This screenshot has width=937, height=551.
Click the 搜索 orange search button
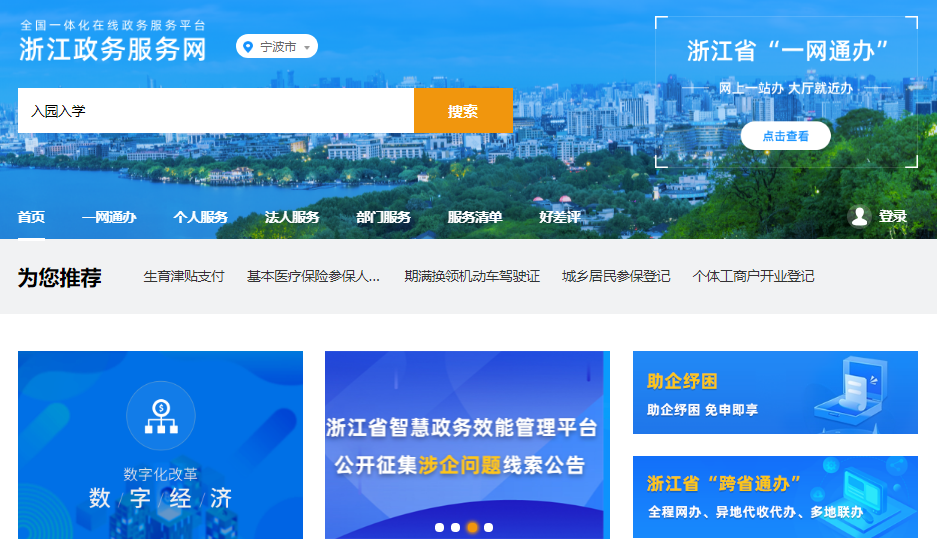463,111
